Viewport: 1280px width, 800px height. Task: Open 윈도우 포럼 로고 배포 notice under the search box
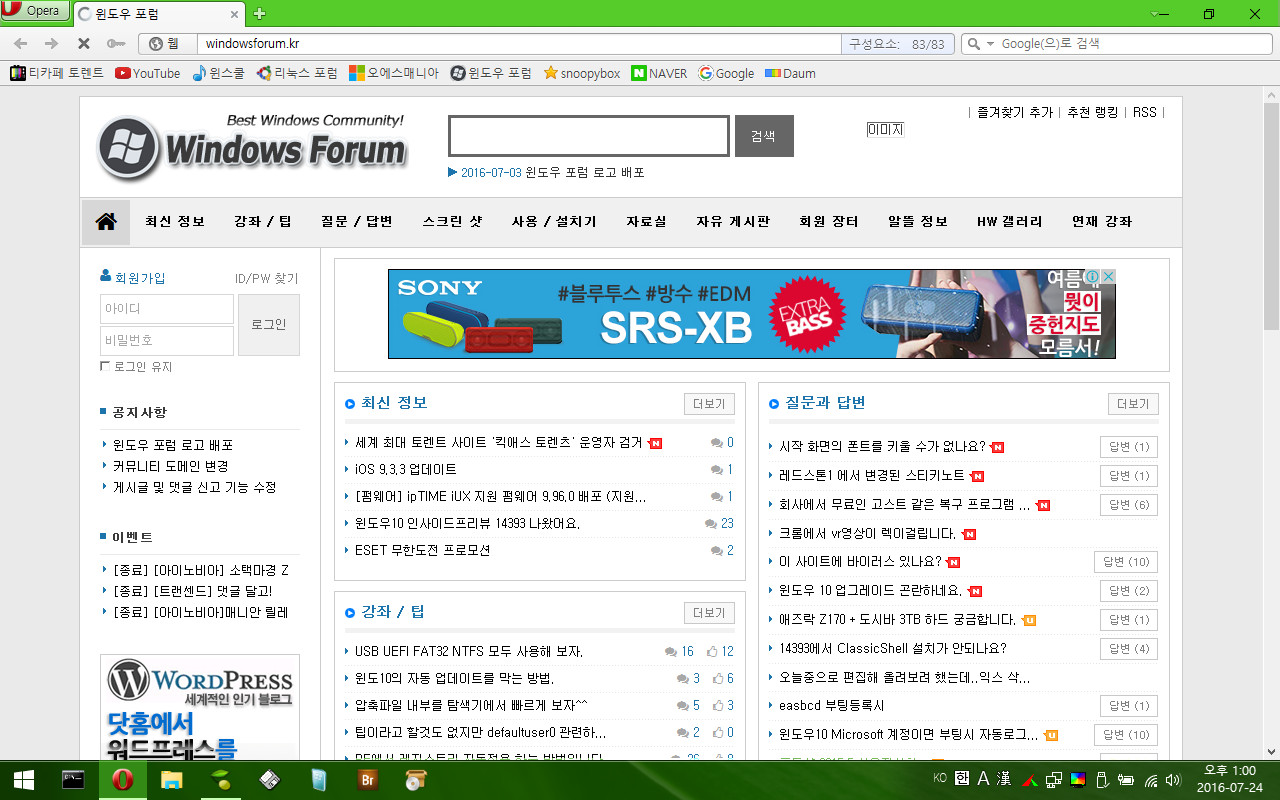click(584, 172)
